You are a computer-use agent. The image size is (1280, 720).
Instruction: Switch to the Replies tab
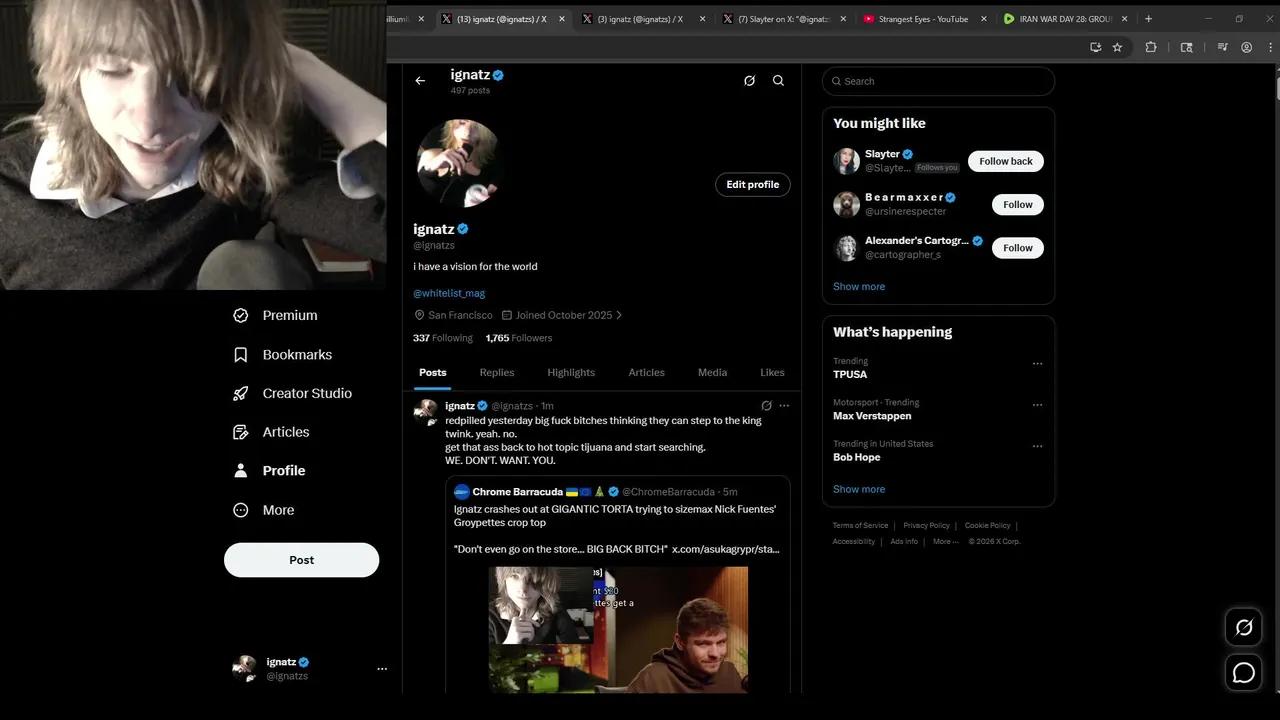497,372
